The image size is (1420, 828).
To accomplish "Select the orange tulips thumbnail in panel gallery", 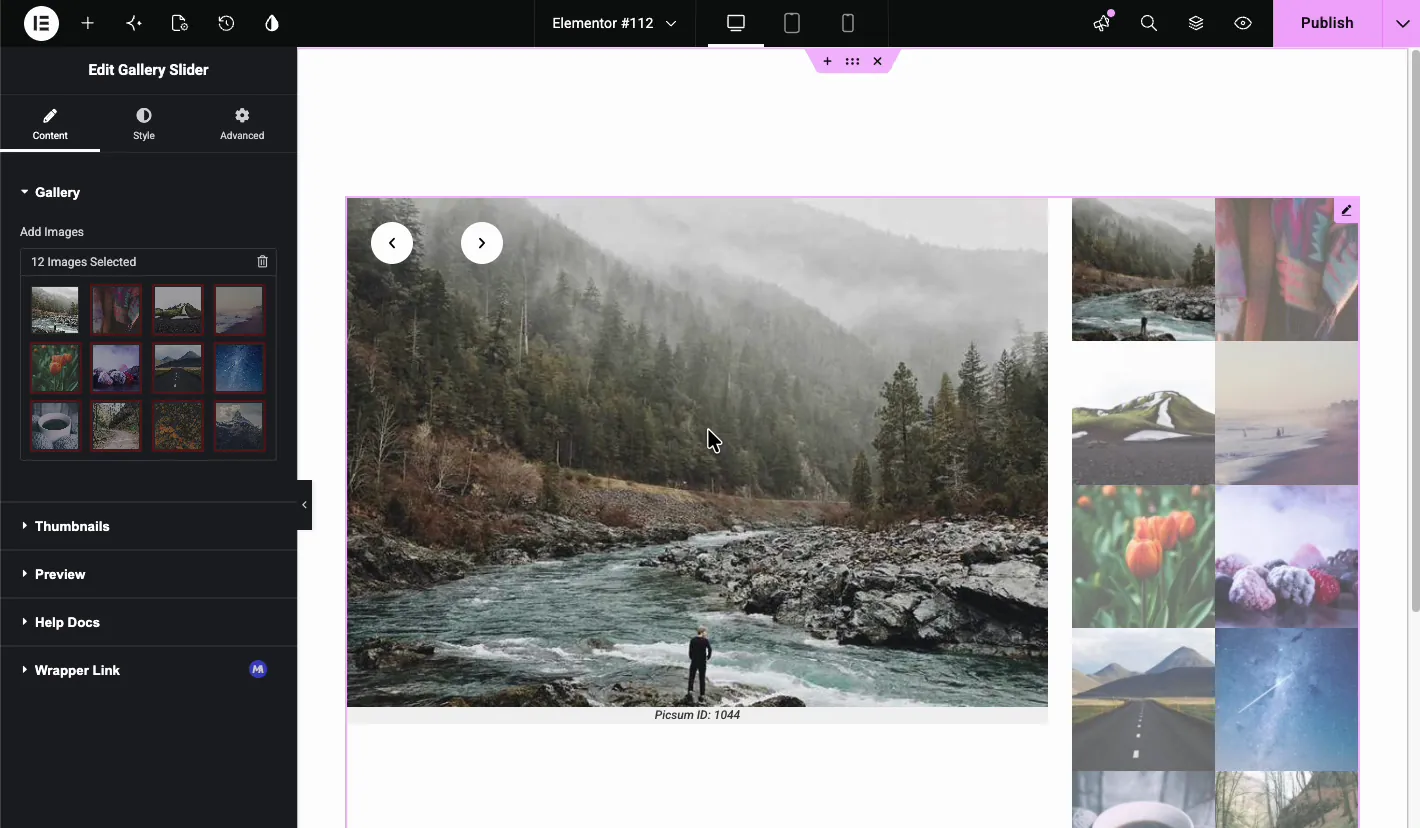I will (x=55, y=368).
